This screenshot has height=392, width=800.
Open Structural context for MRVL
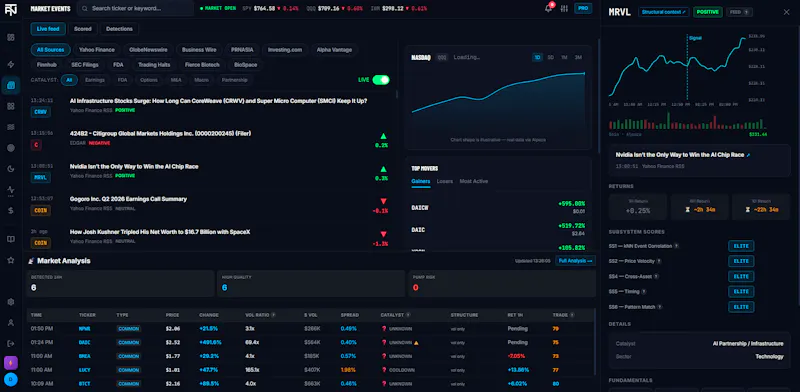[664, 12]
